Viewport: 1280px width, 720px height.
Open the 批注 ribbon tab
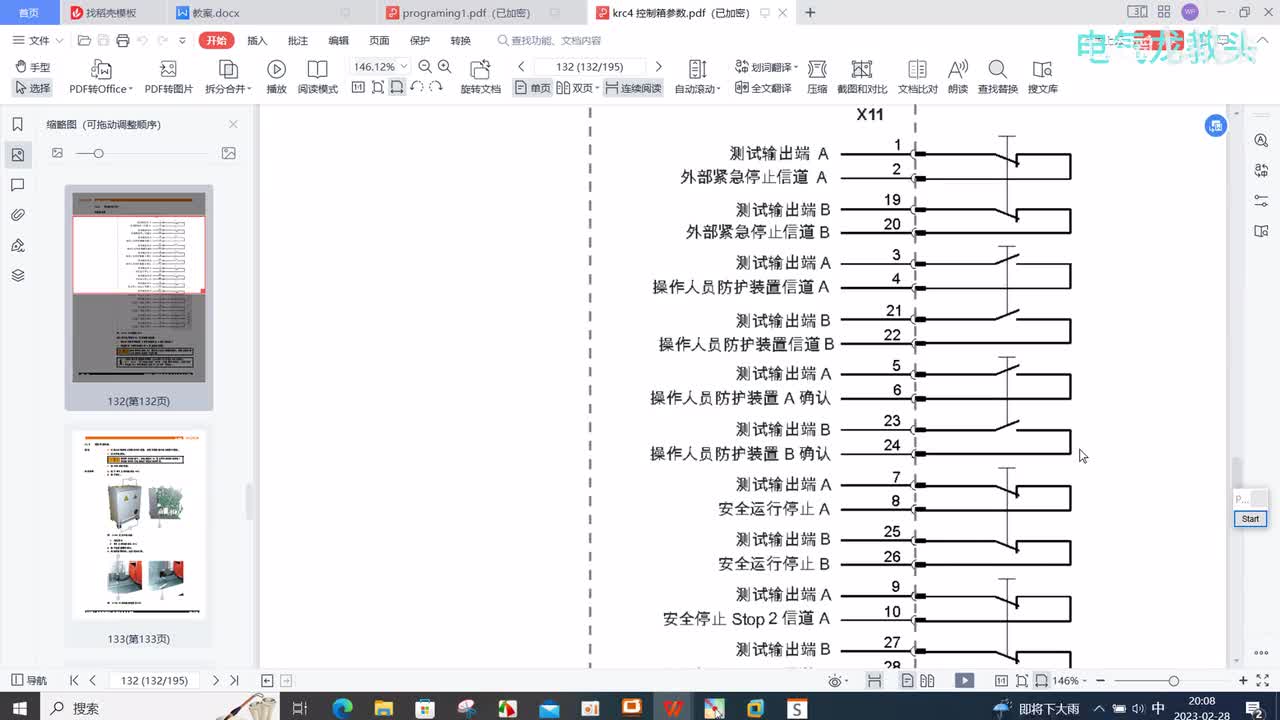point(298,40)
